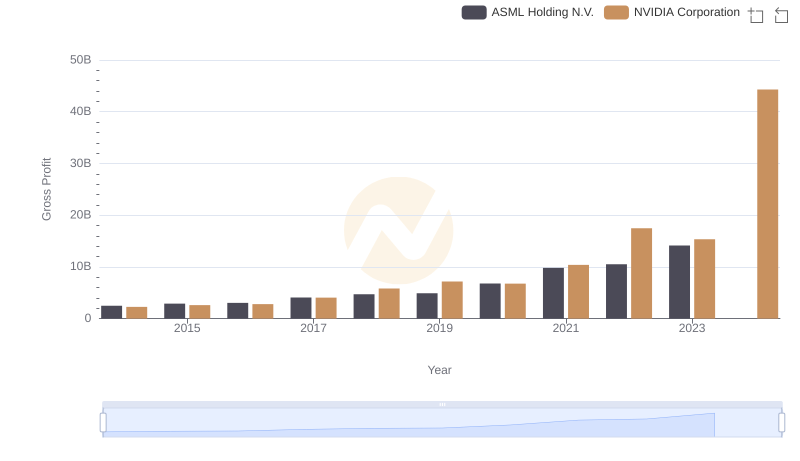This screenshot has height=461, width=800.
Task: Click the 10B y-axis label
Action: click(x=81, y=266)
